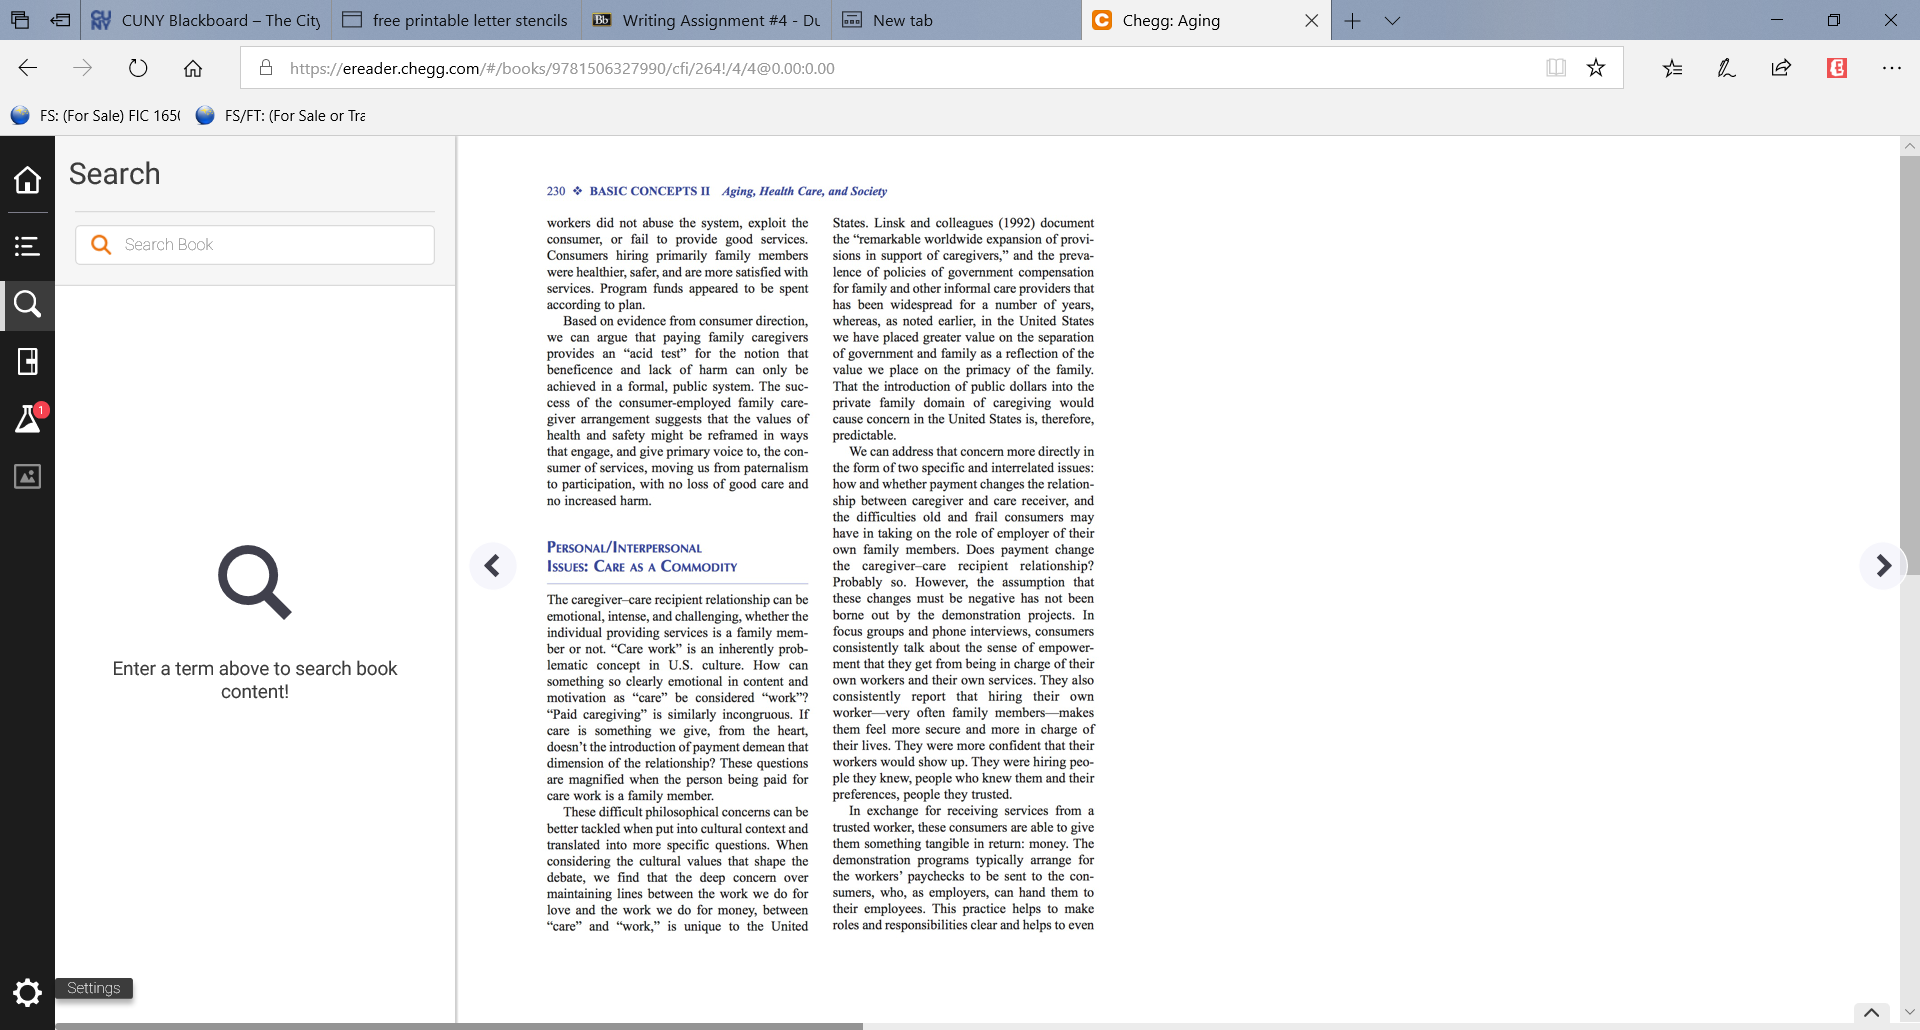Image resolution: width=1920 pixels, height=1030 pixels.
Task: Click the scrollbar down arrow
Action: [x=1910, y=1012]
